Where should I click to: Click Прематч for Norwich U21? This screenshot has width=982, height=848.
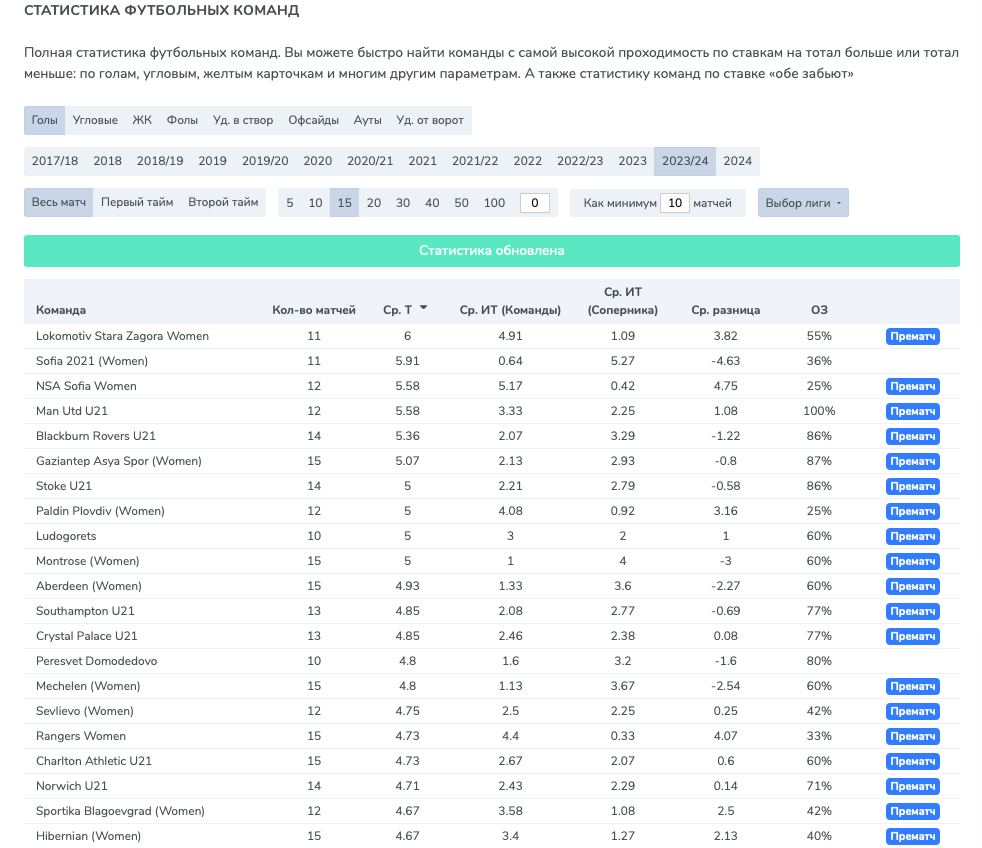[x=912, y=787]
